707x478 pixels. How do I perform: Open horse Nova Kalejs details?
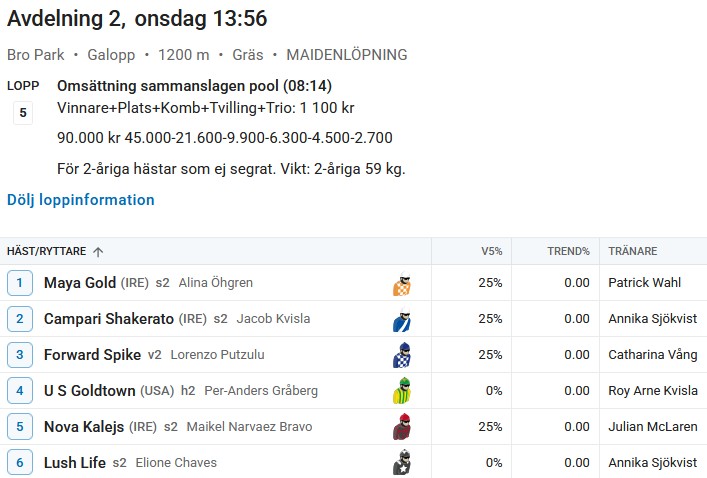point(84,427)
